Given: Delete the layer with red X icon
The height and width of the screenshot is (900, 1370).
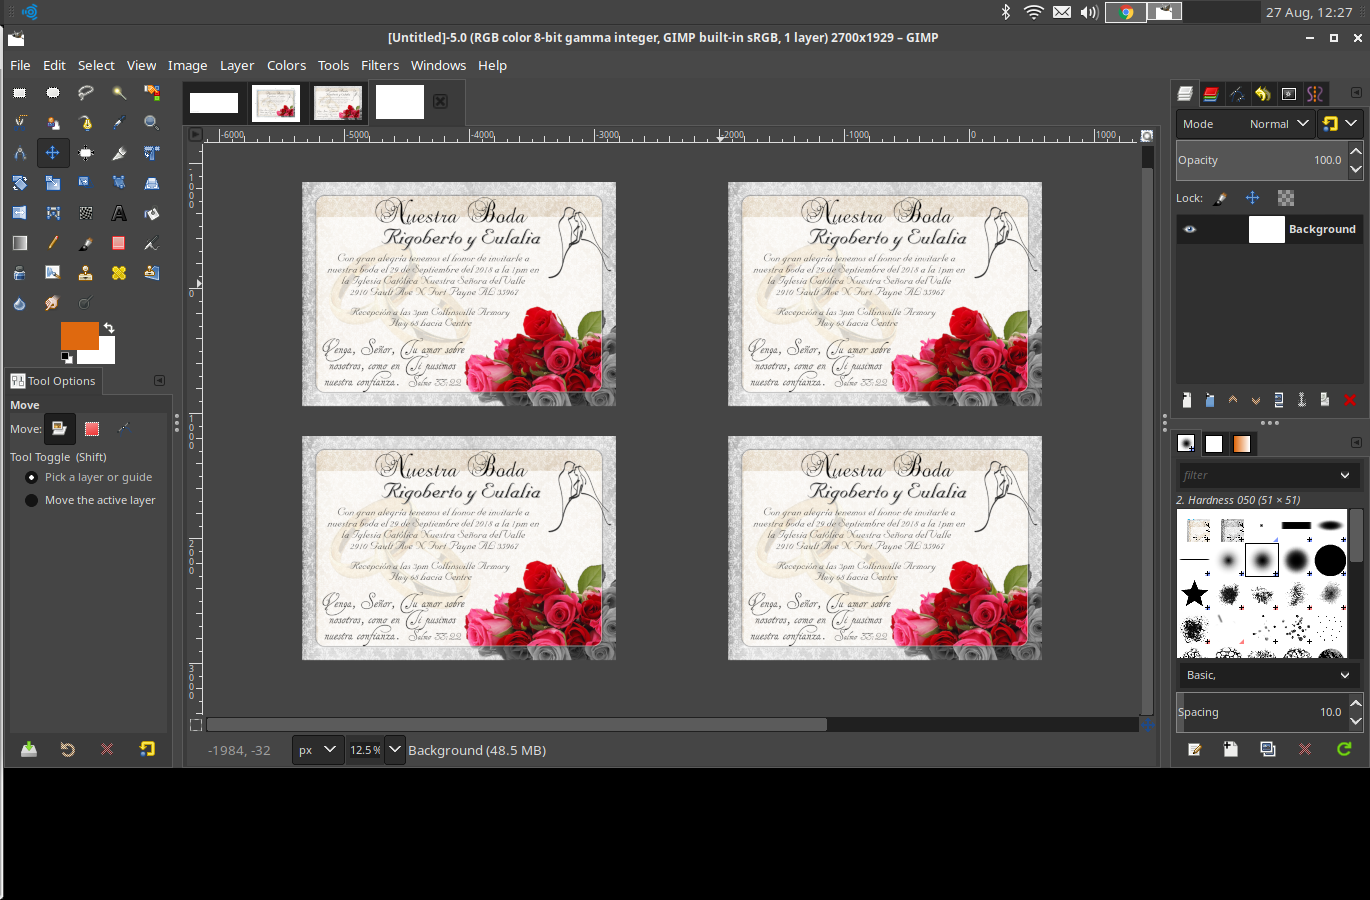Looking at the screenshot, I should click(1350, 400).
